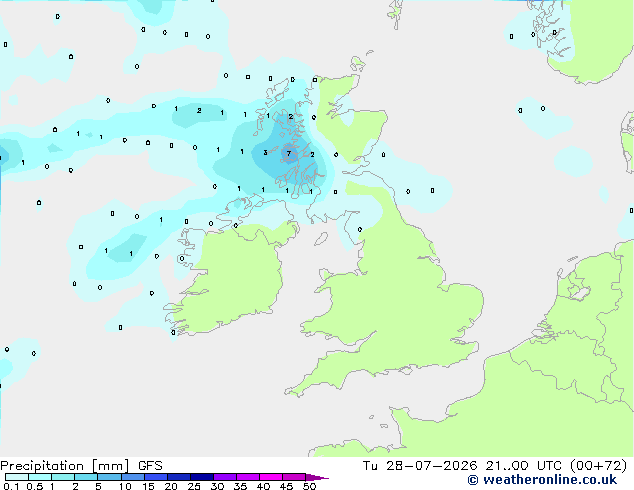
Task: Click the legend label "15"
Action: [x=148, y=486]
